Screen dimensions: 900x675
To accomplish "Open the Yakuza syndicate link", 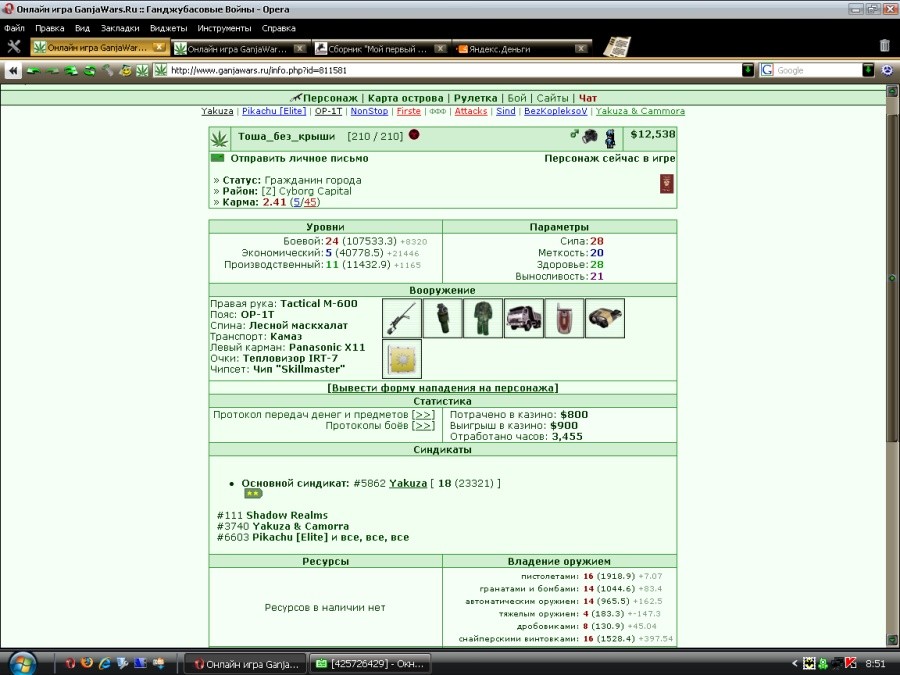I will (408, 483).
